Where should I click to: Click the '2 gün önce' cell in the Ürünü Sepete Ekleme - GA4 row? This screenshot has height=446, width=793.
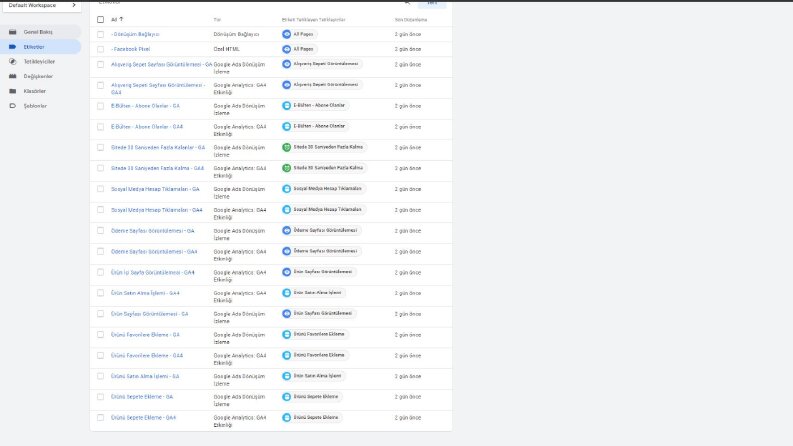tap(408, 418)
